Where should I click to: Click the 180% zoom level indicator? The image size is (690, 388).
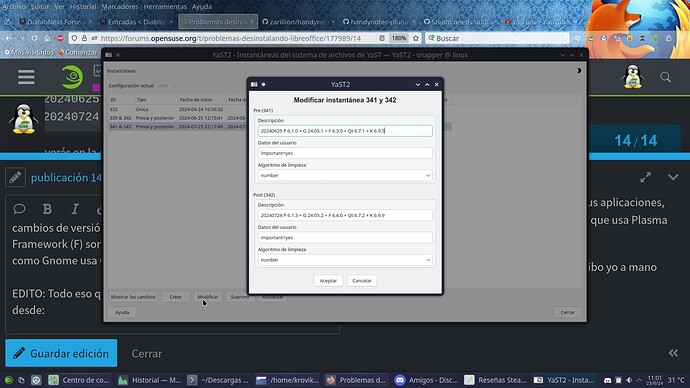tap(399, 38)
